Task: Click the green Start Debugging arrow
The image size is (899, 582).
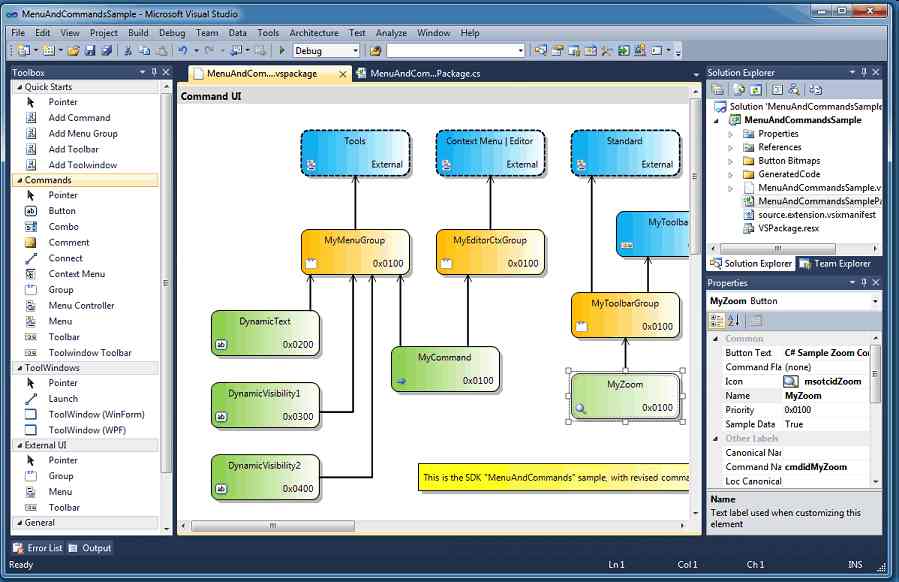Action: (x=282, y=51)
